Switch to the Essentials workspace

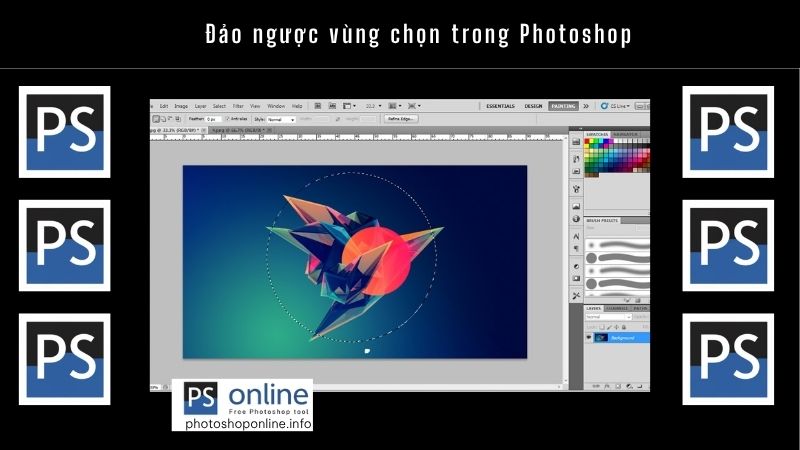(x=500, y=106)
